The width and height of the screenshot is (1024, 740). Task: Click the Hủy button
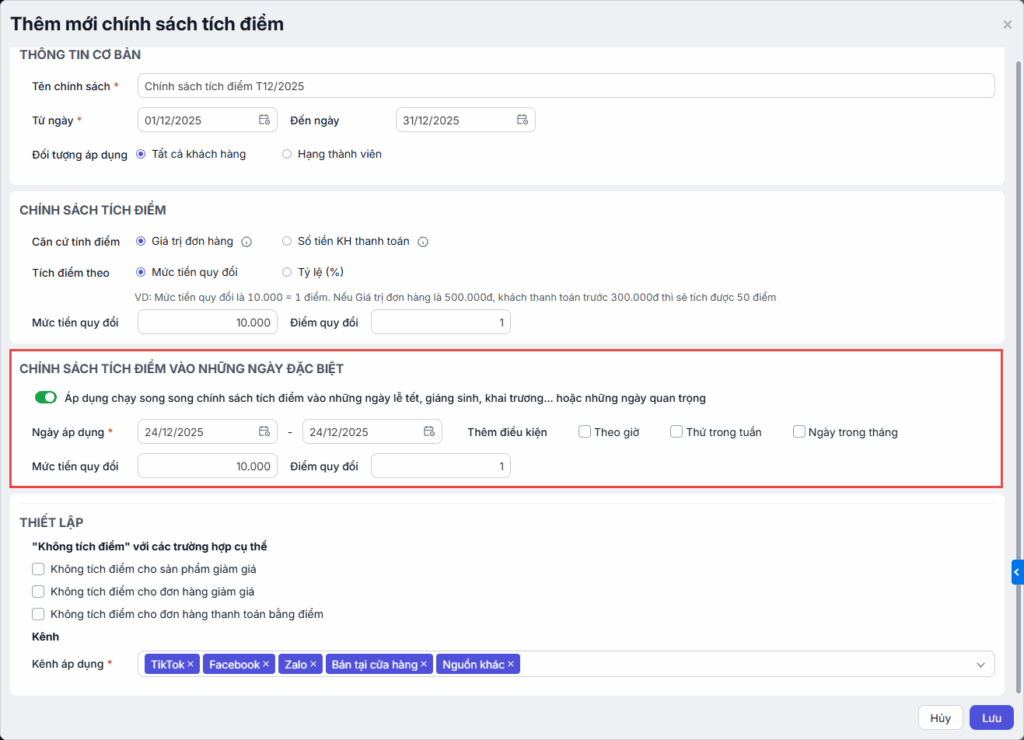[x=940, y=718]
